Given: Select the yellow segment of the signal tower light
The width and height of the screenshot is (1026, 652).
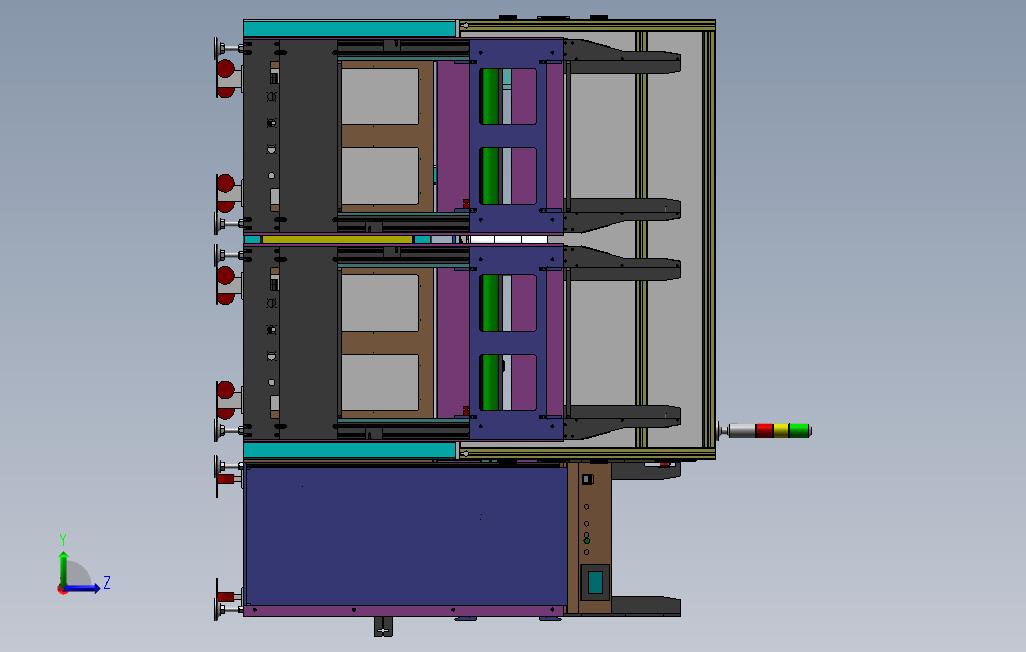Looking at the screenshot, I should point(781,431).
